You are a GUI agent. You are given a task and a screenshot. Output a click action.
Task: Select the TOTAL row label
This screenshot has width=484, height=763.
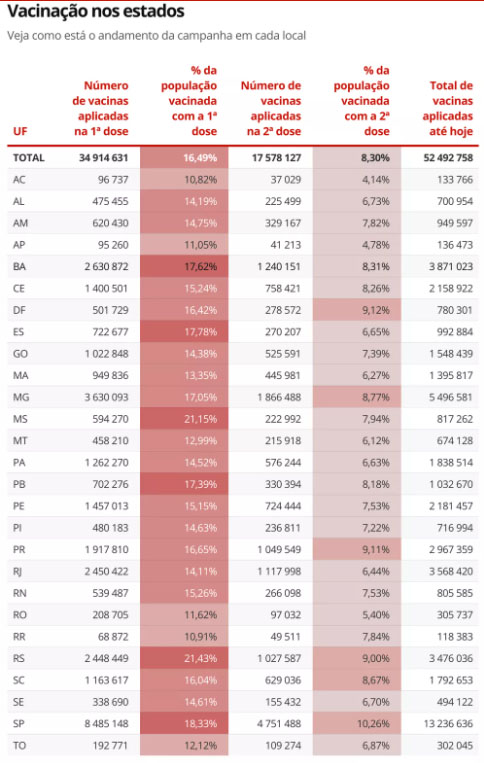coord(29,158)
